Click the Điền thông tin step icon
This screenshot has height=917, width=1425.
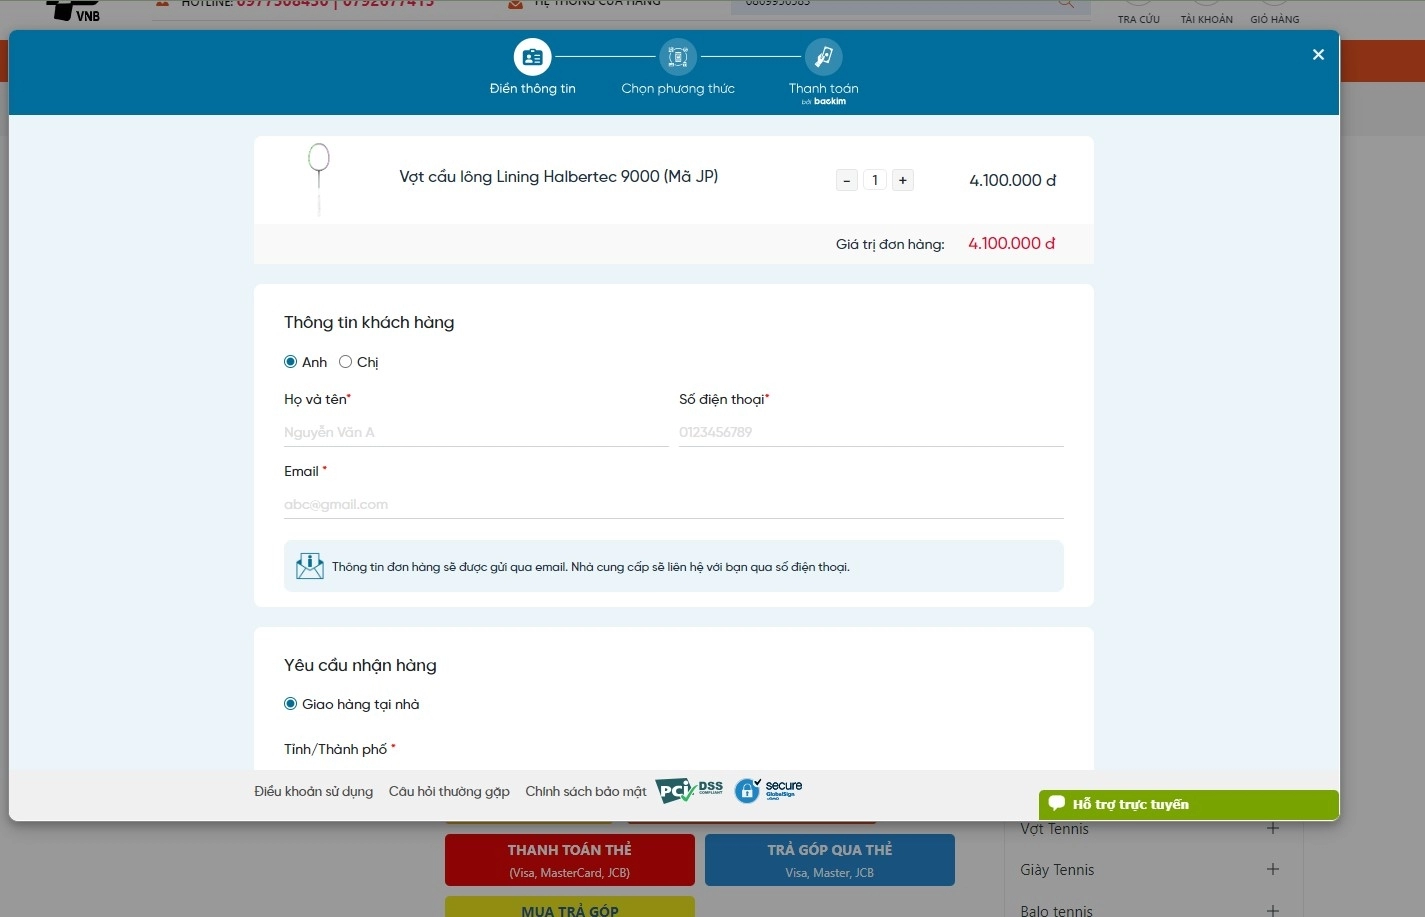(532, 57)
